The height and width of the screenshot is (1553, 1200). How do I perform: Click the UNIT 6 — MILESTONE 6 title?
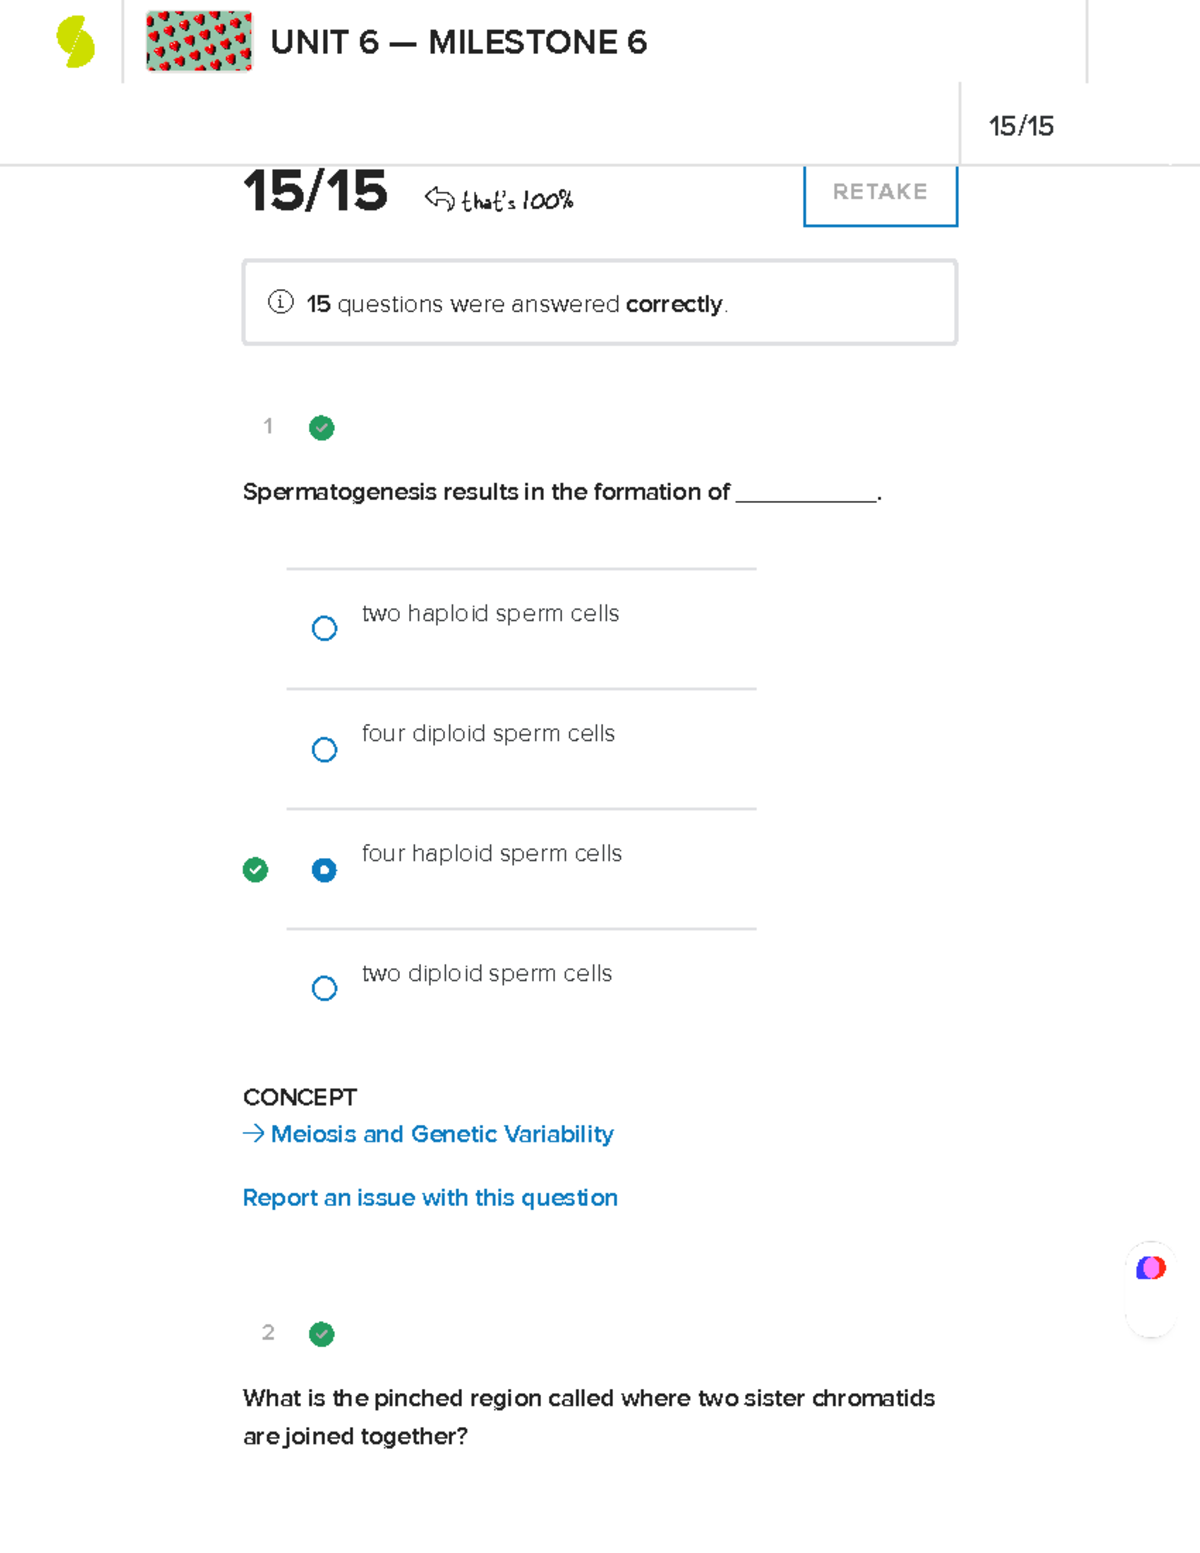pyautogui.click(x=458, y=43)
